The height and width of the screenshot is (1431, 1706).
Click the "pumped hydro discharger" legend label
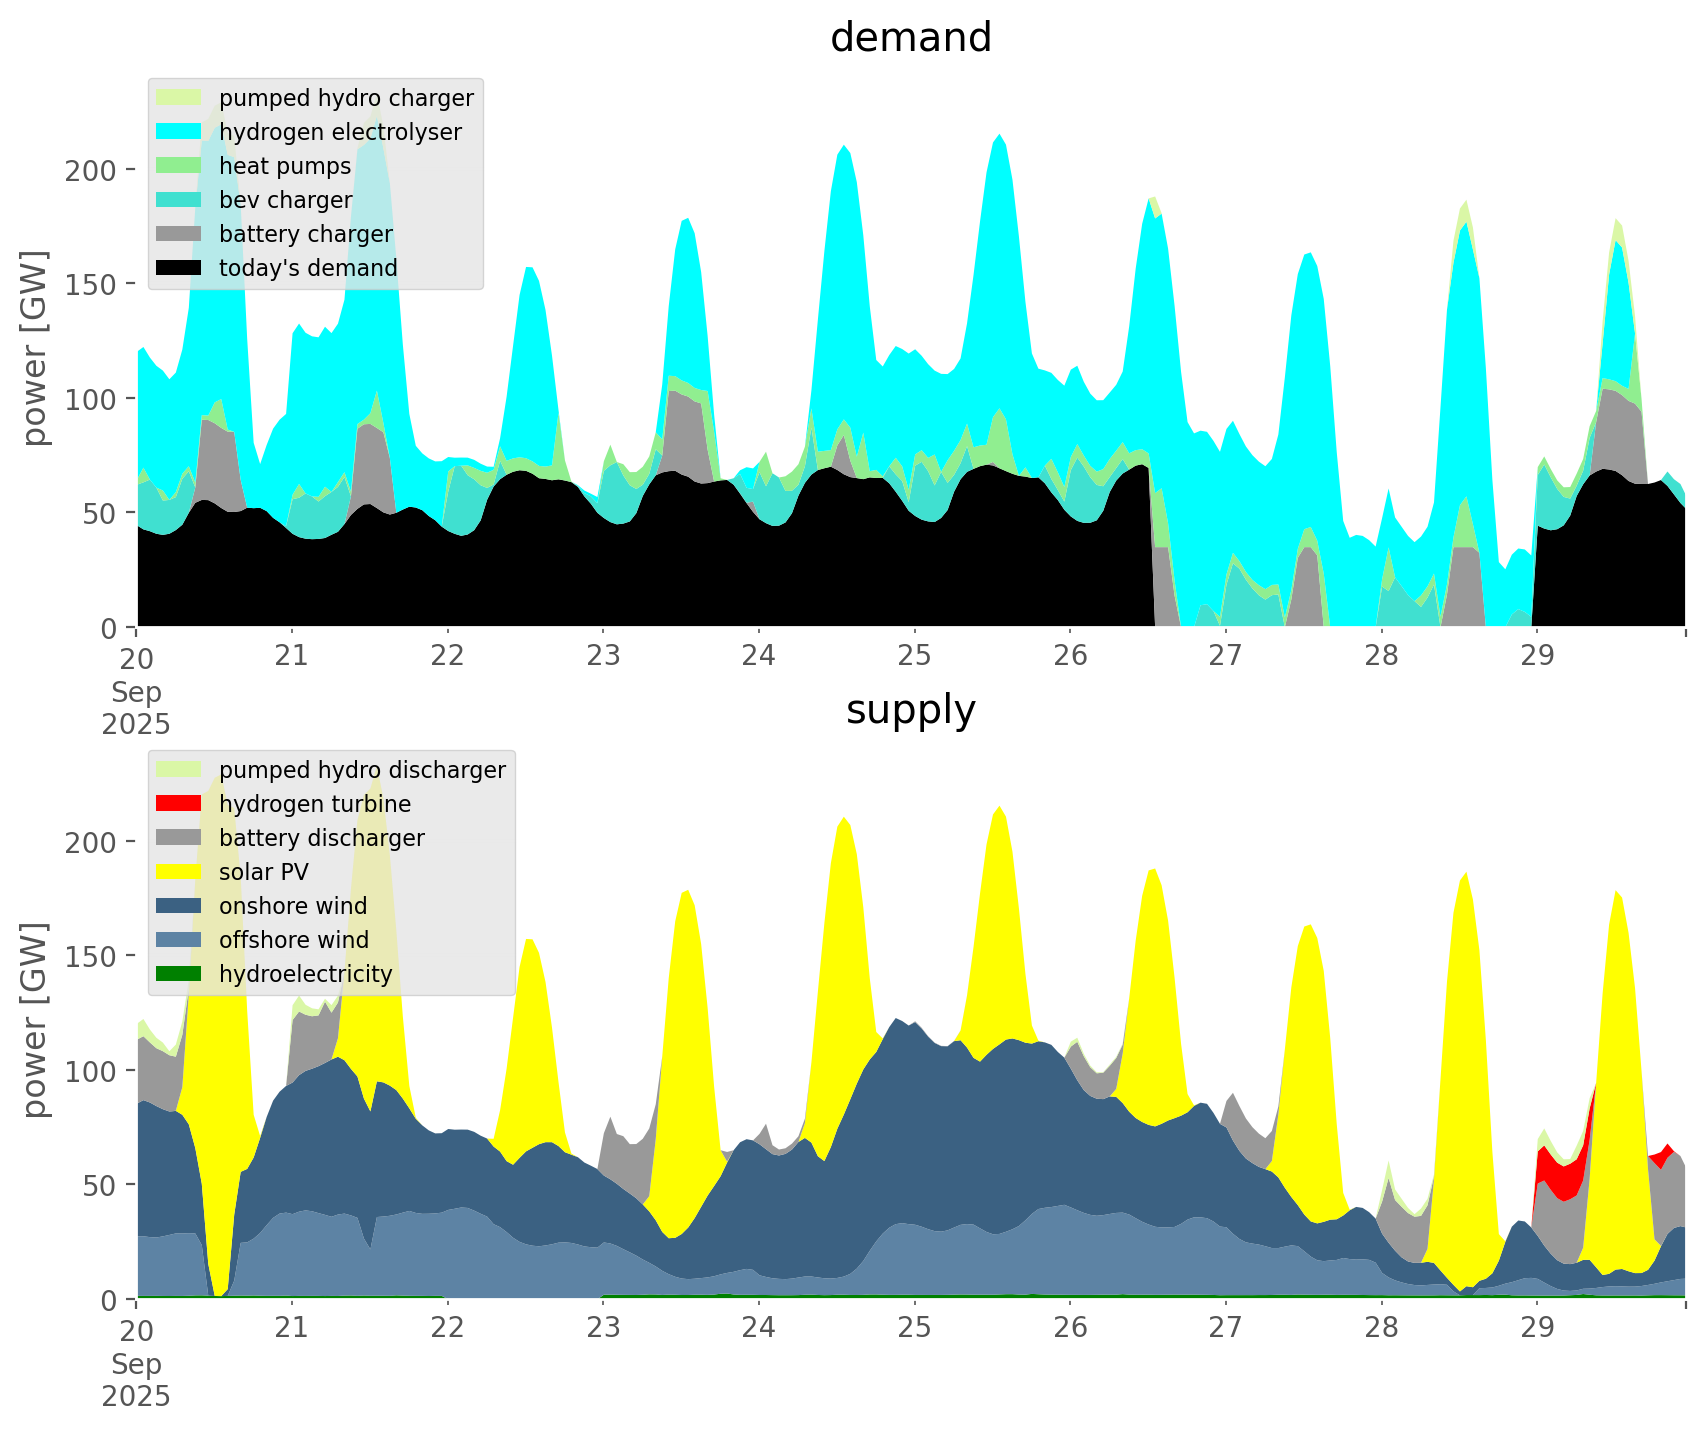(362, 770)
